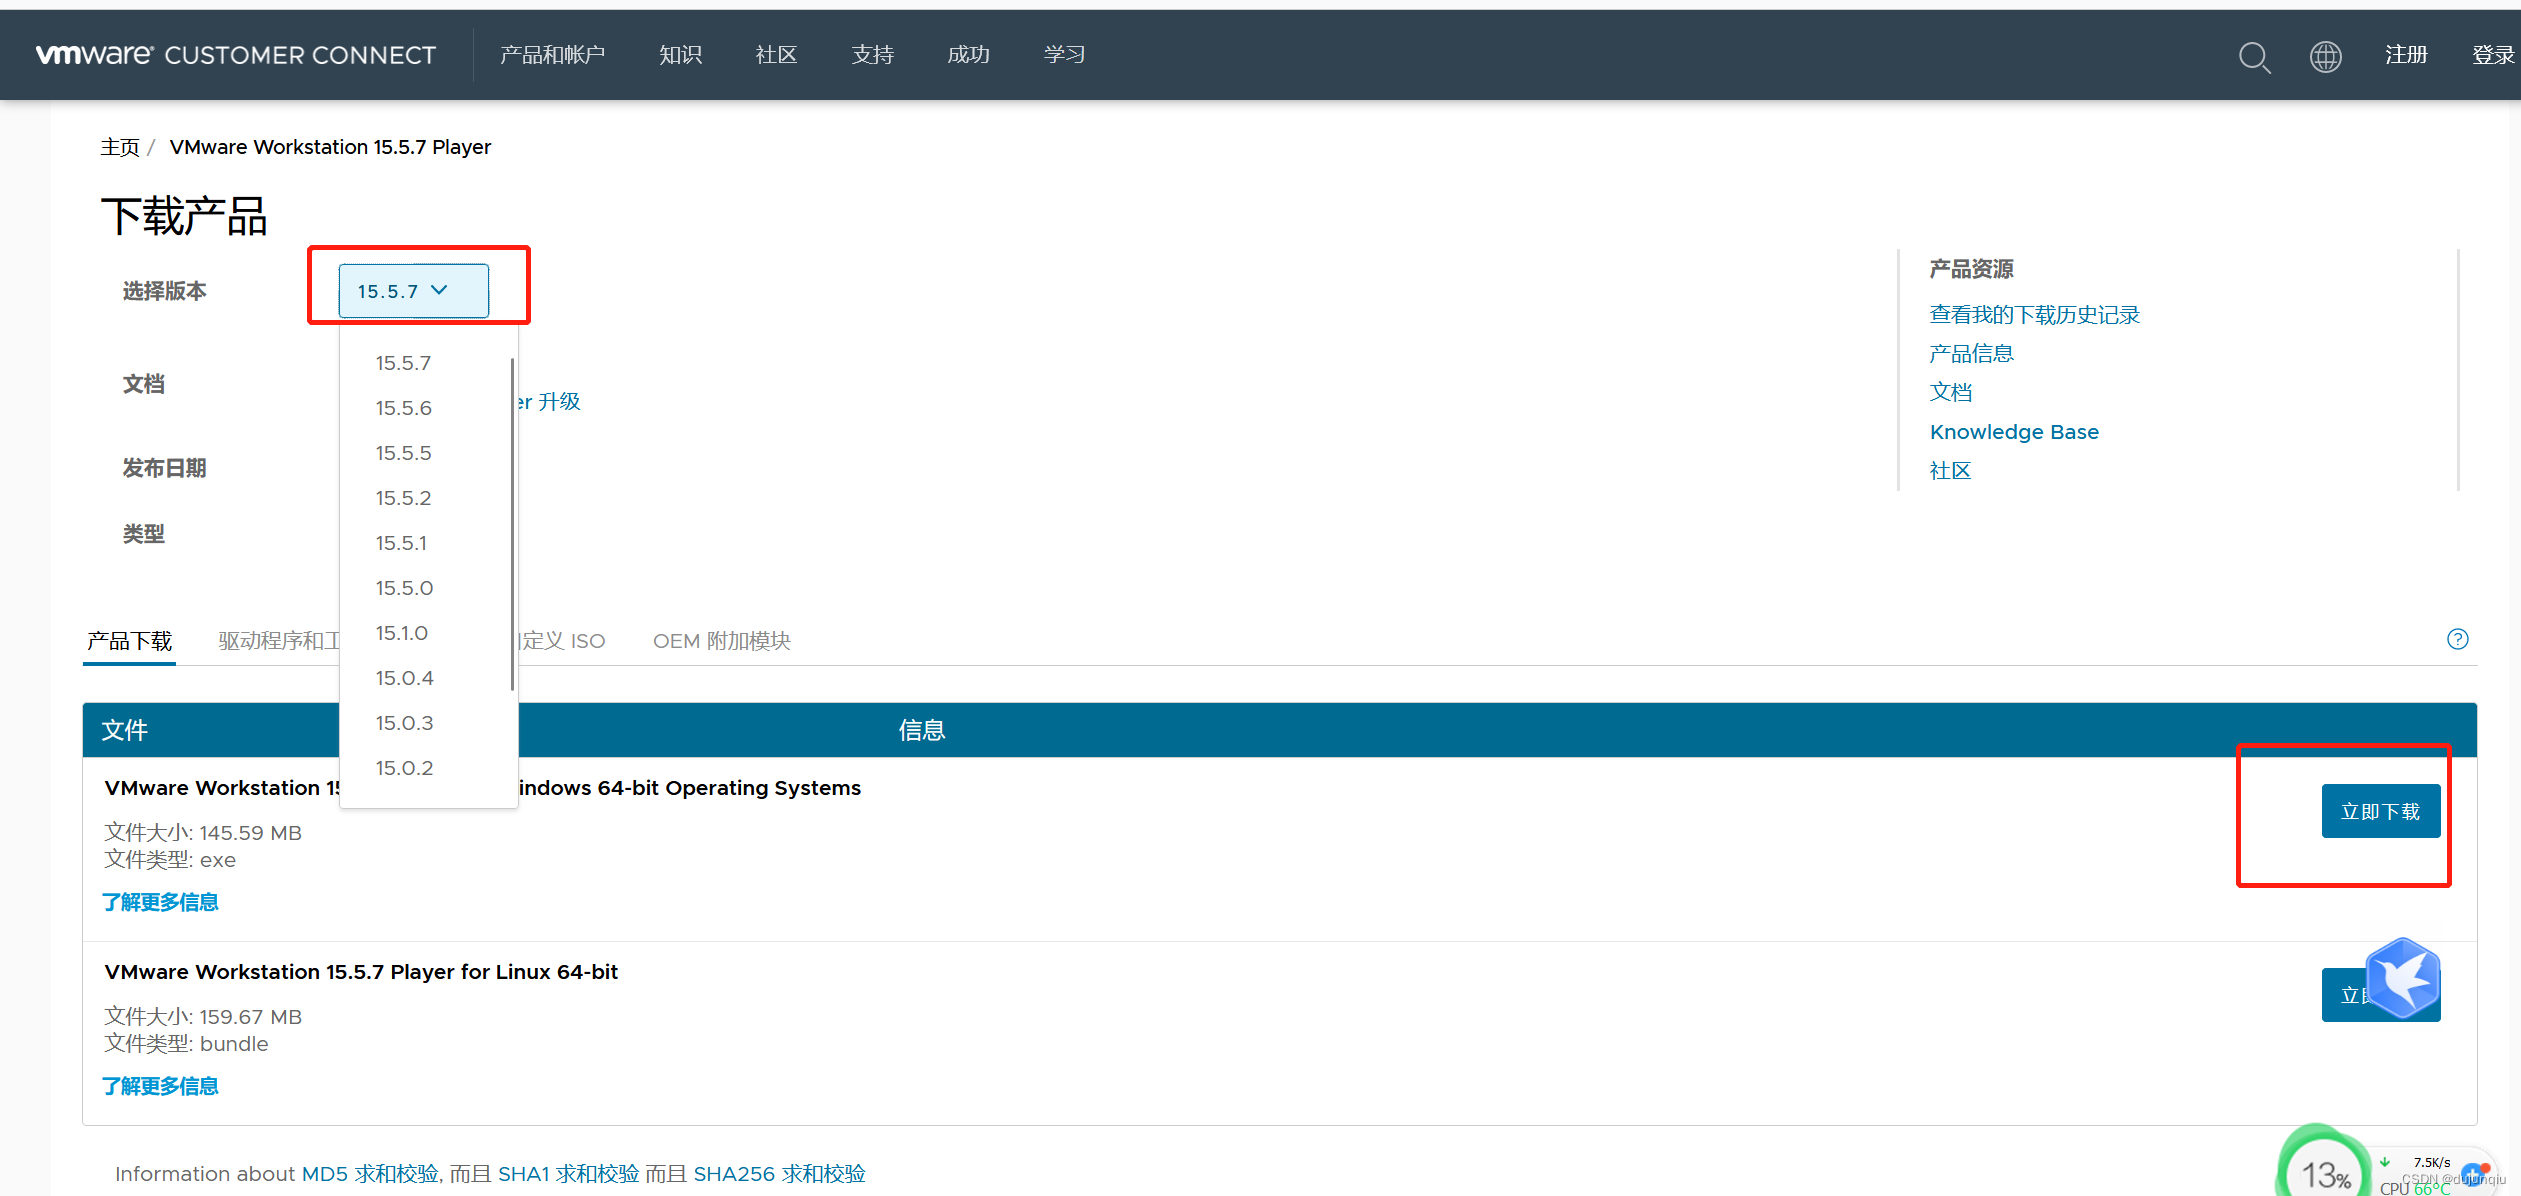
Task: Click the Linux 64-bit product title
Action: pyautogui.click(x=361, y=972)
